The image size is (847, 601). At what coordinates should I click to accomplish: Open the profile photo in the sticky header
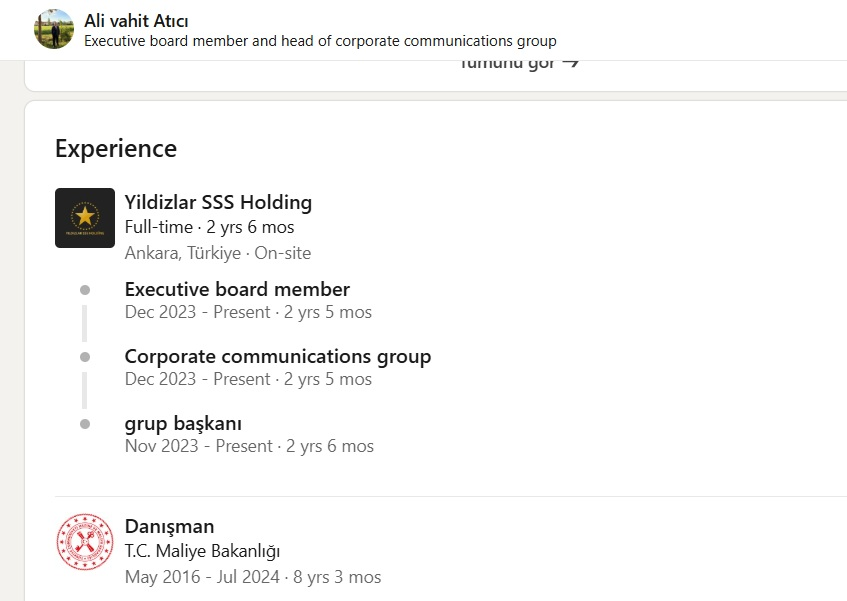click(54, 29)
